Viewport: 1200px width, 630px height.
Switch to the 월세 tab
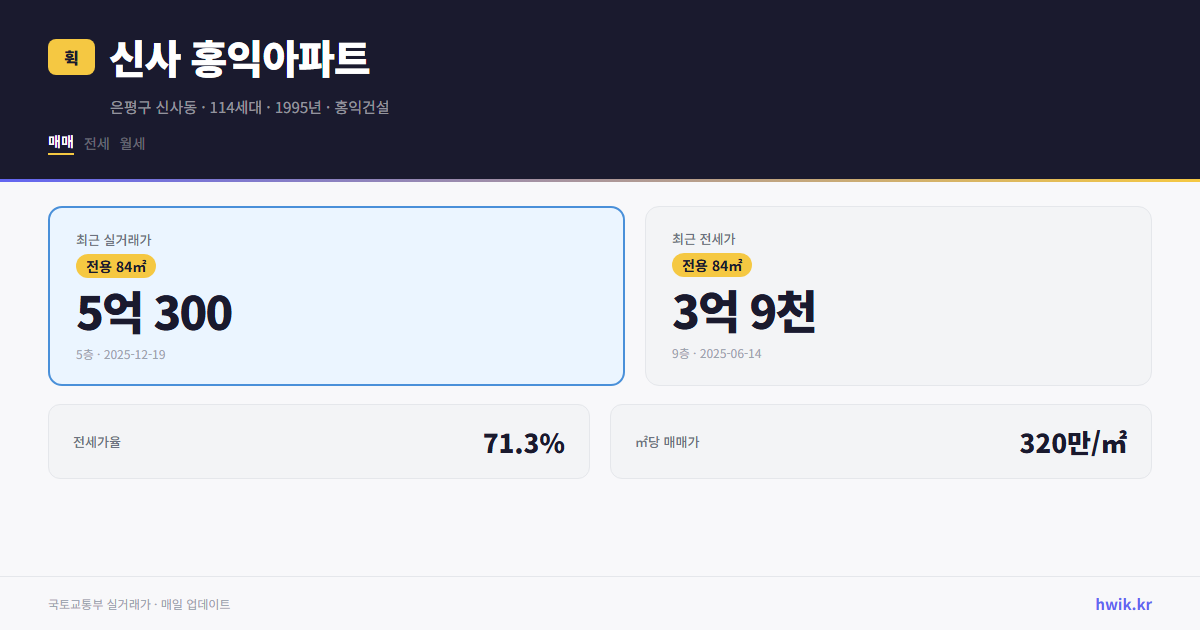click(x=129, y=143)
